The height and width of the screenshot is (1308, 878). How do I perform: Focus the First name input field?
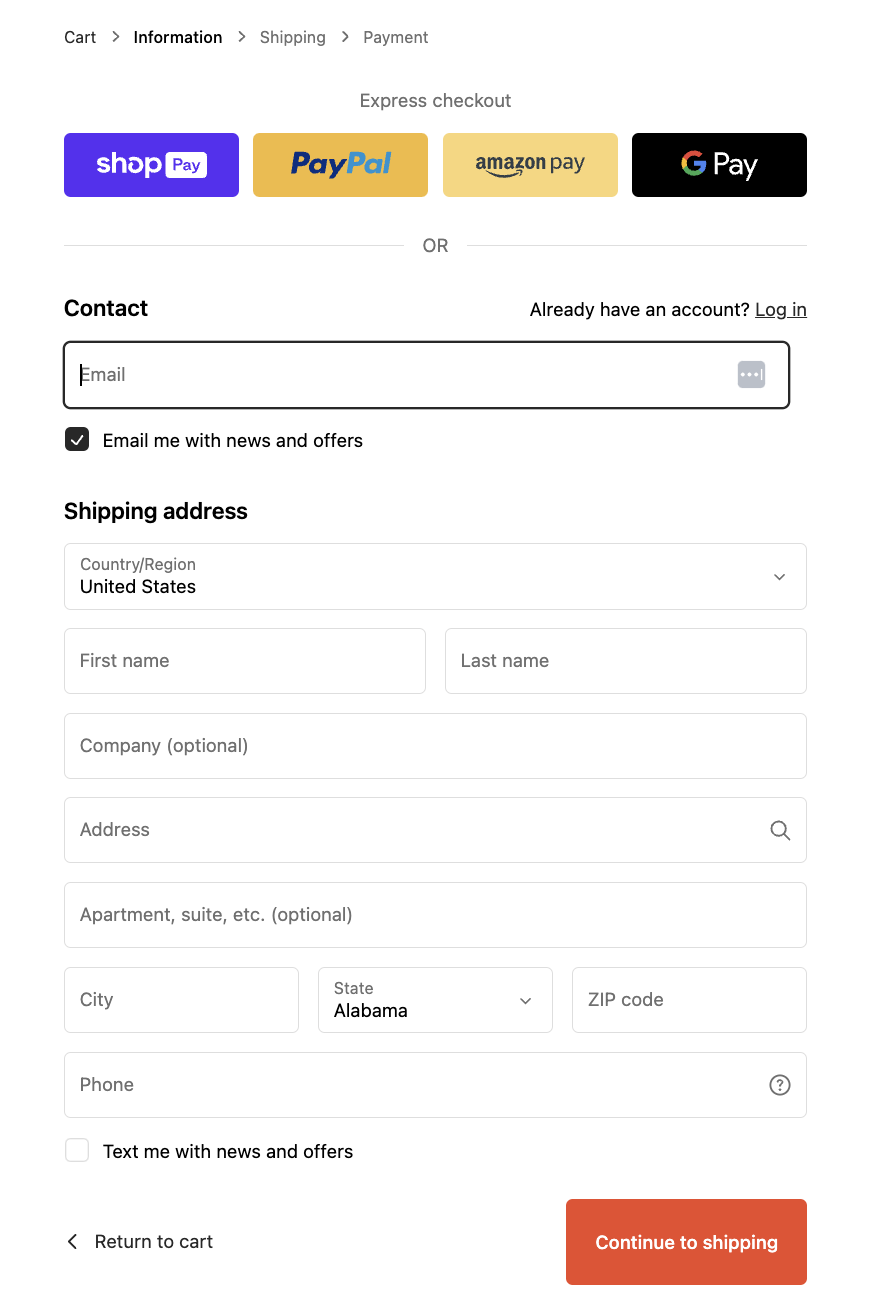pyautogui.click(x=245, y=661)
